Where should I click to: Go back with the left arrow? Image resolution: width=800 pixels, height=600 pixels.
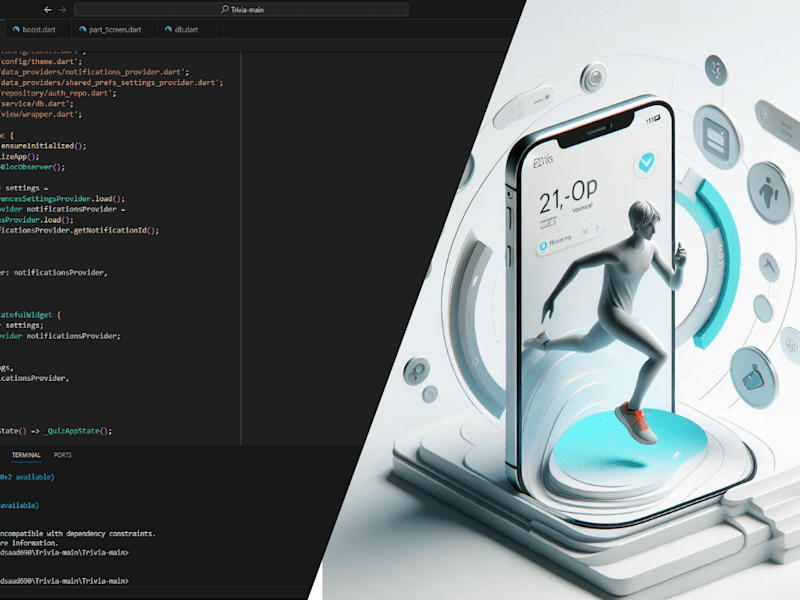pos(47,10)
